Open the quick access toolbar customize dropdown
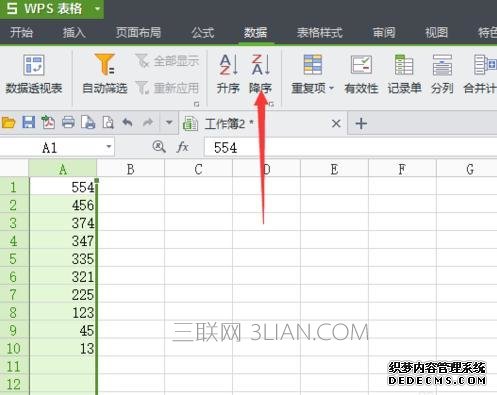 coord(169,123)
